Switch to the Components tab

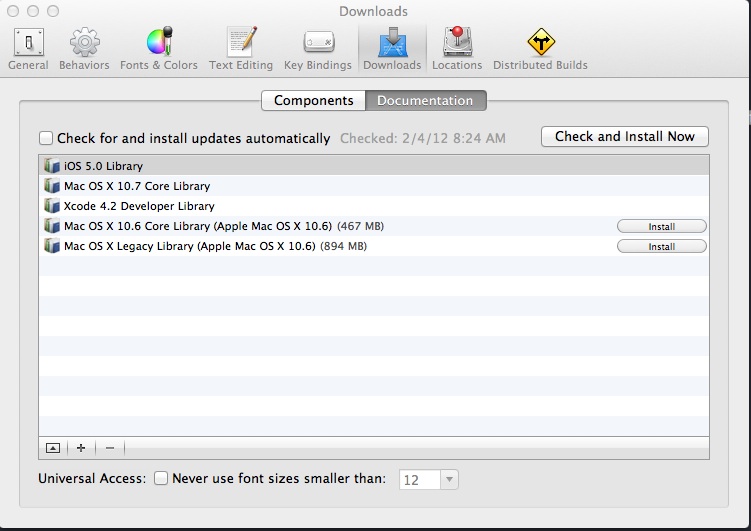[x=313, y=101]
